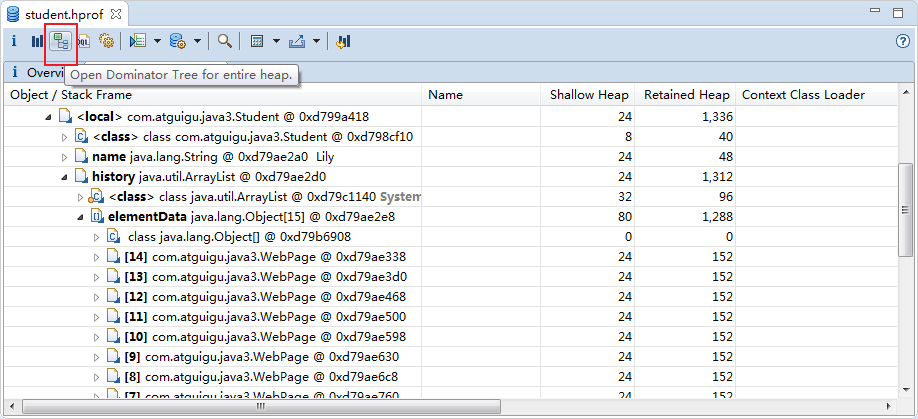The height and width of the screenshot is (419, 918).
Task: Click the class icon of Student class row
Action: (81, 138)
